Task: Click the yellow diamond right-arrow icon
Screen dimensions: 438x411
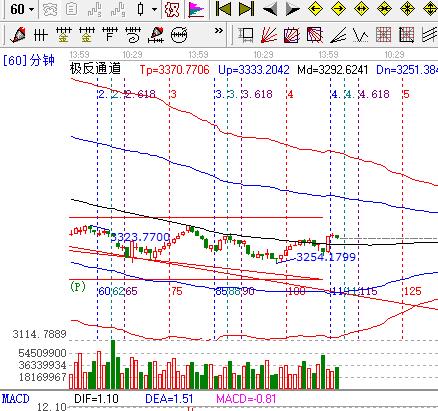Action: pos(338,9)
